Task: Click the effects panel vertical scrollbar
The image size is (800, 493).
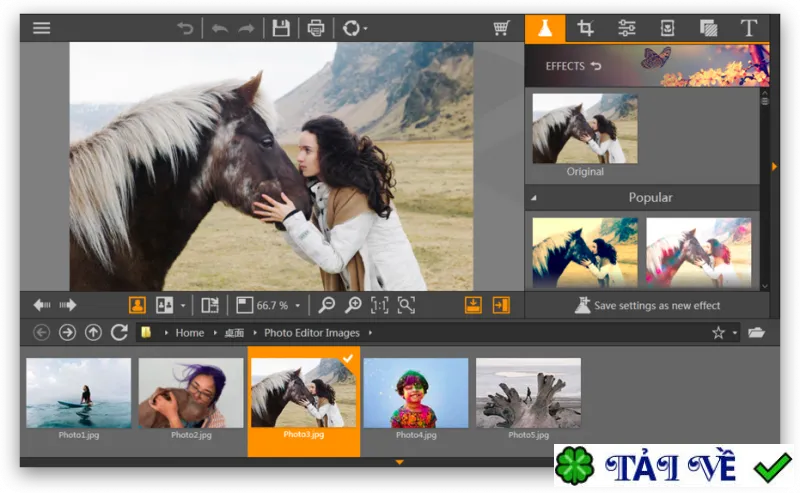Action: click(x=764, y=189)
